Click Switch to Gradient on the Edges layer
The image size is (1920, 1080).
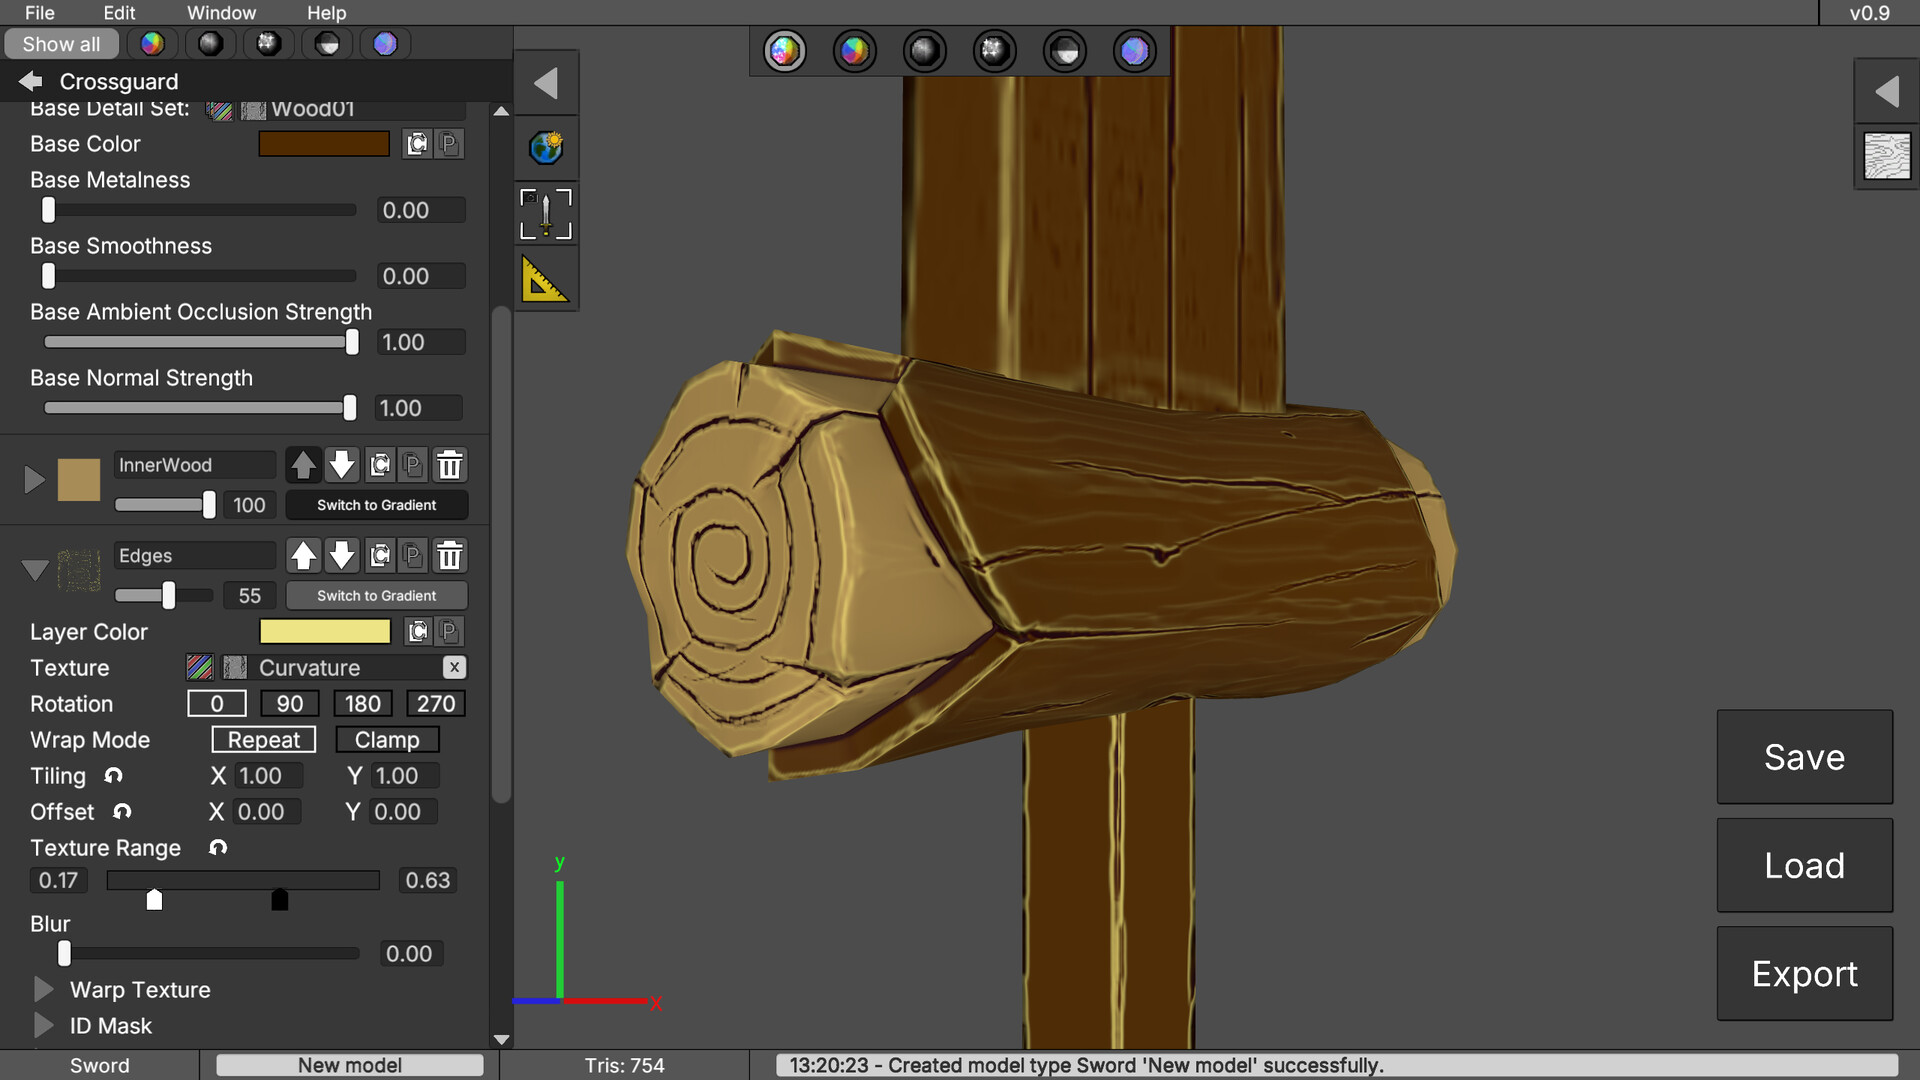pyautogui.click(x=376, y=595)
